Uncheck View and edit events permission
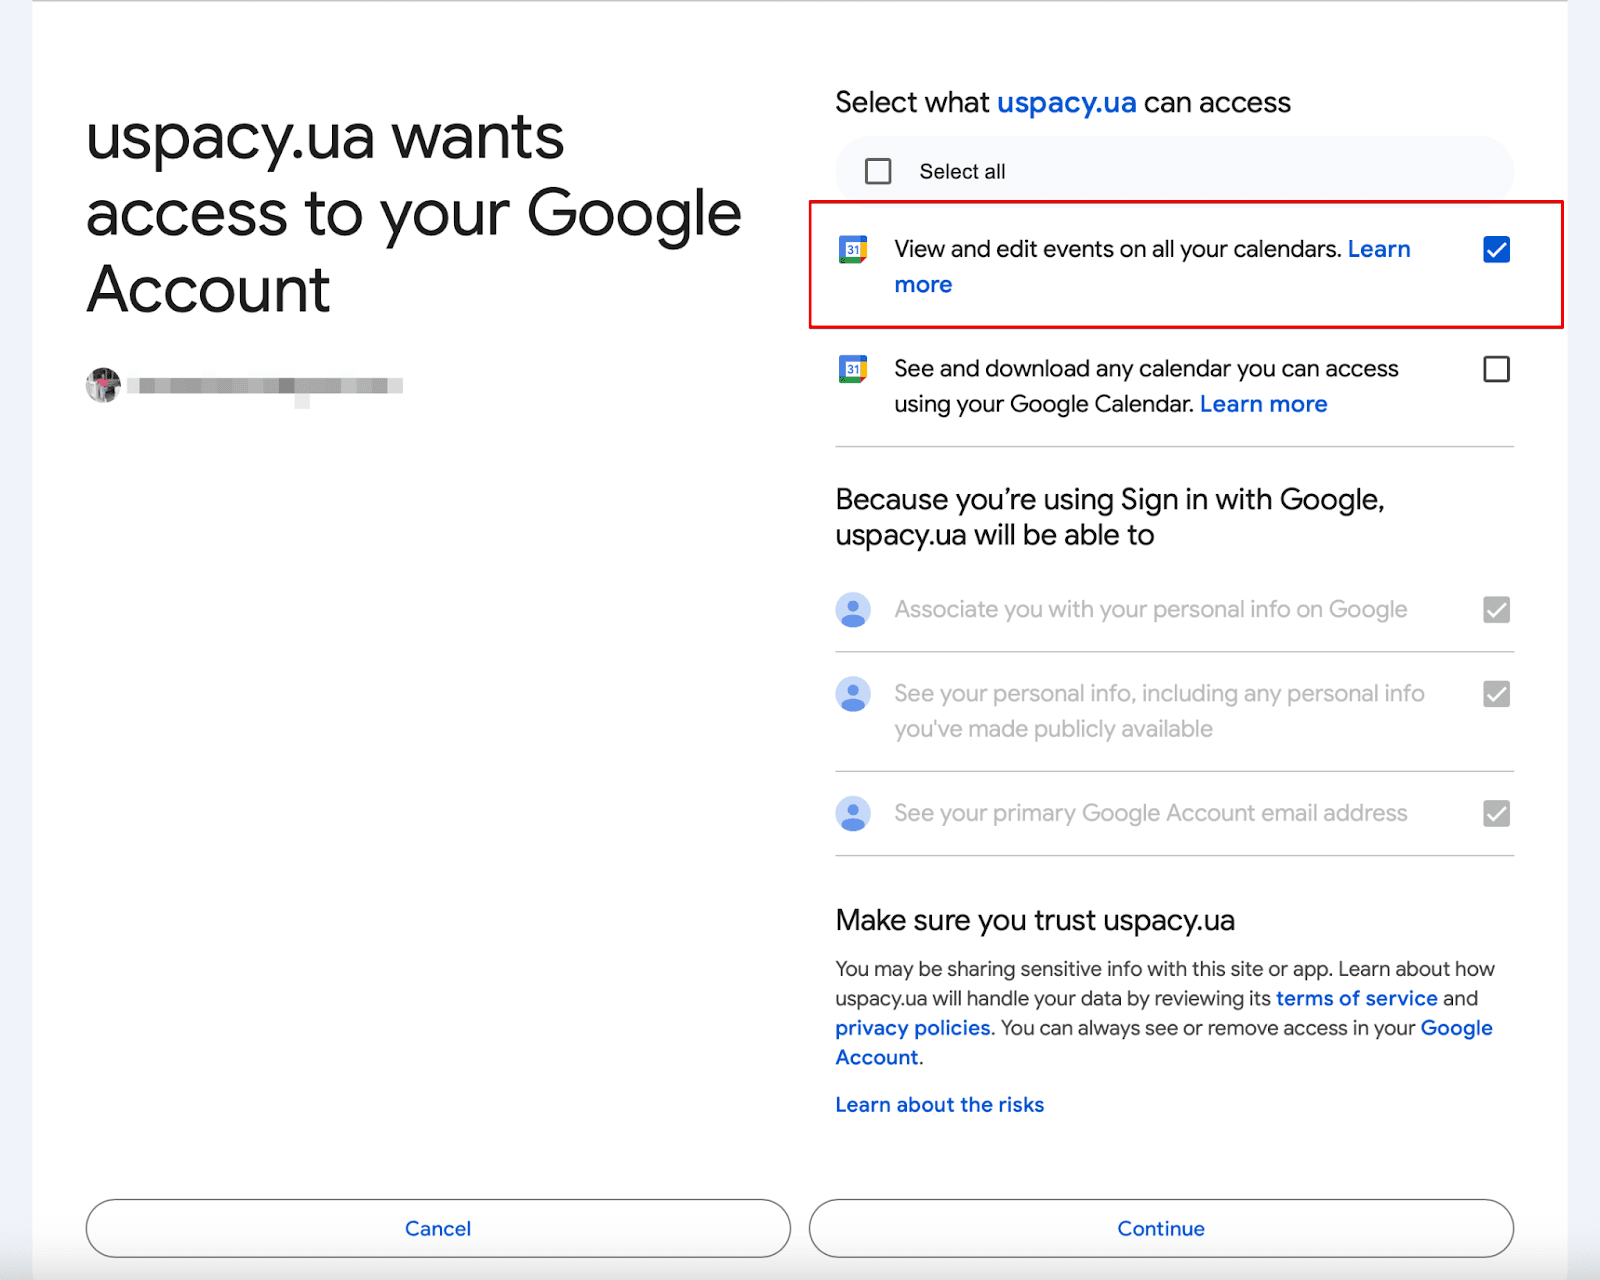1600x1280 pixels. click(1496, 249)
